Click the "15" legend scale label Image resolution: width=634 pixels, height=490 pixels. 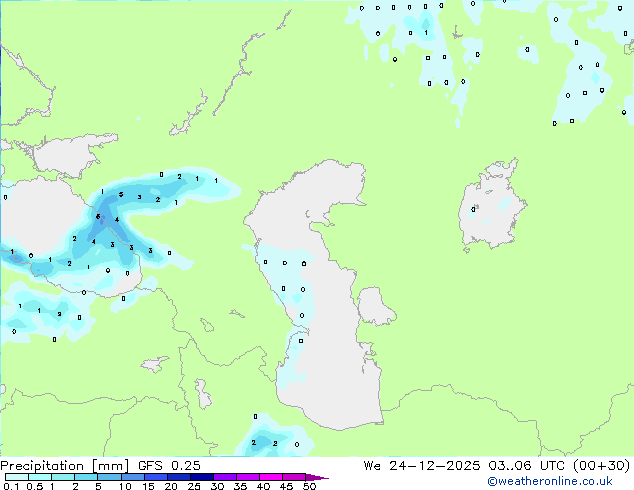pyautogui.click(x=148, y=486)
